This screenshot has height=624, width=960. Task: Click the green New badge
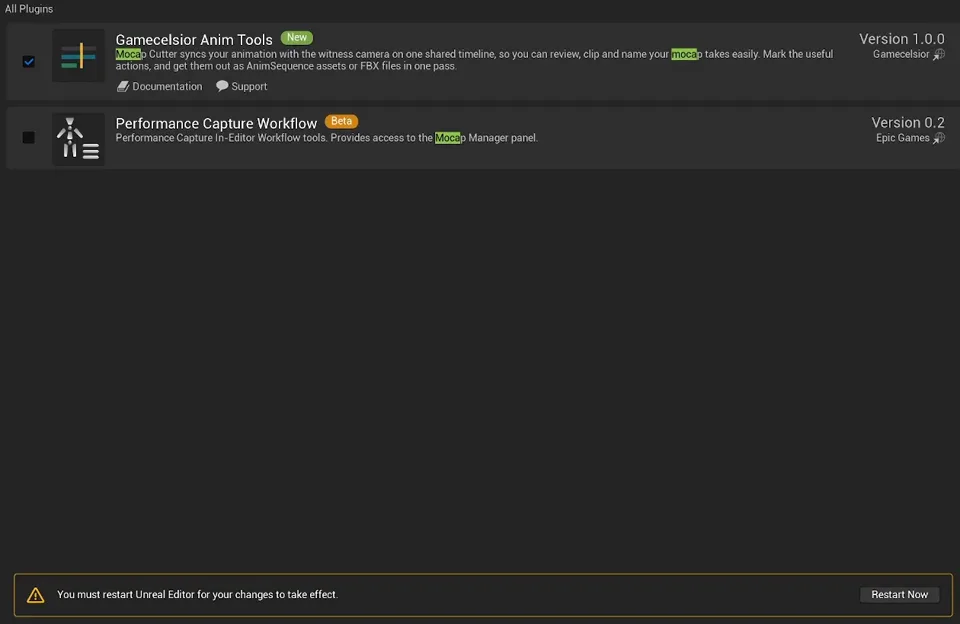pyautogui.click(x=297, y=37)
